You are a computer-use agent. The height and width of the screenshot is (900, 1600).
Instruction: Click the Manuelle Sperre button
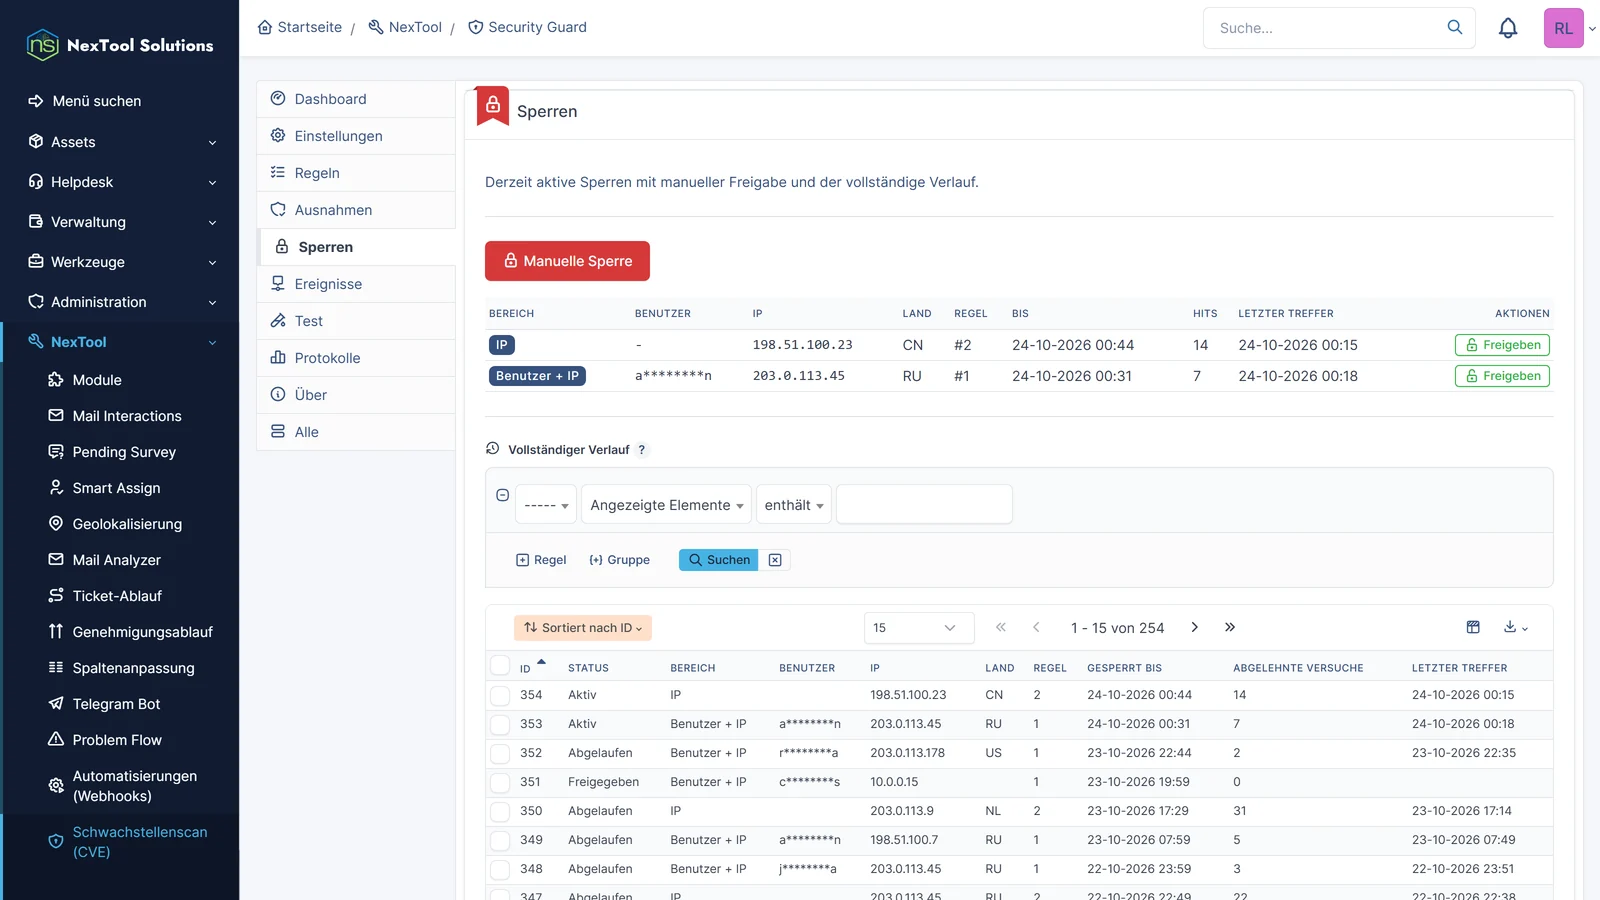567,261
